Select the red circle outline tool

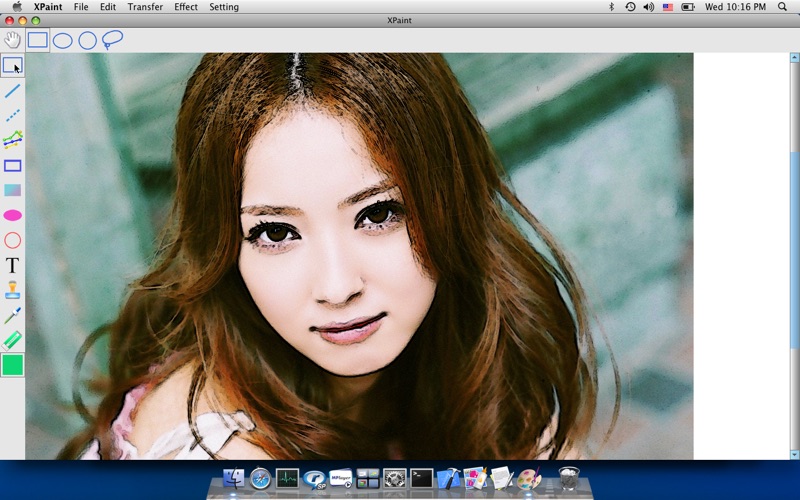coord(12,240)
